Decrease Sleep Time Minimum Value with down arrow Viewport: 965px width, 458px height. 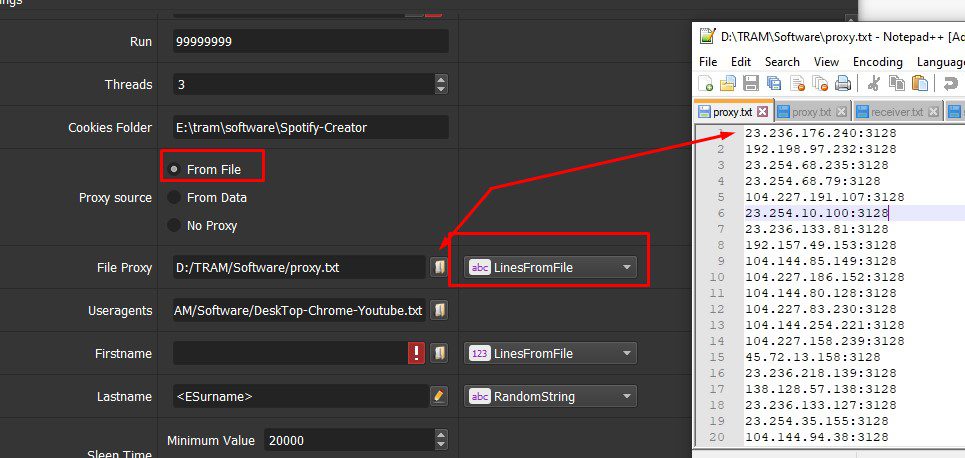(441, 446)
